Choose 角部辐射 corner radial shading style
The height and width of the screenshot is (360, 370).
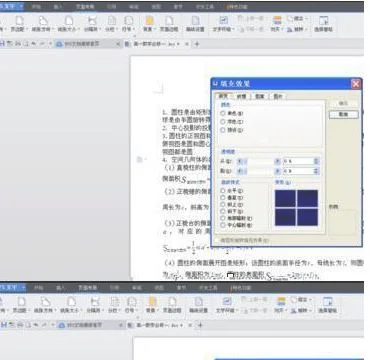click(x=223, y=218)
